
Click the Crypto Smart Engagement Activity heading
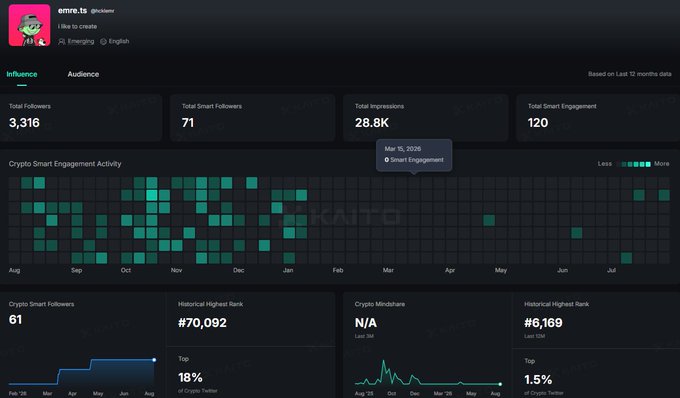[x=65, y=164]
